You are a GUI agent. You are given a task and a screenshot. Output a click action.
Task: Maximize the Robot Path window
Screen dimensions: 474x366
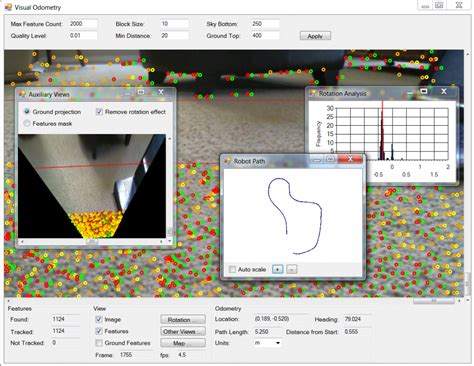pyautogui.click(x=330, y=159)
